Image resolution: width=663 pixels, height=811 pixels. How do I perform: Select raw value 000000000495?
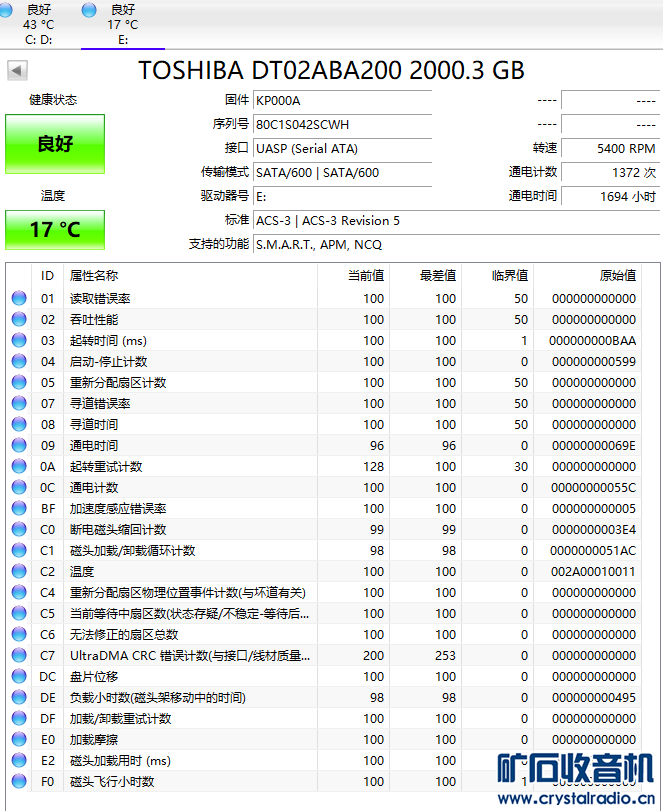point(594,697)
